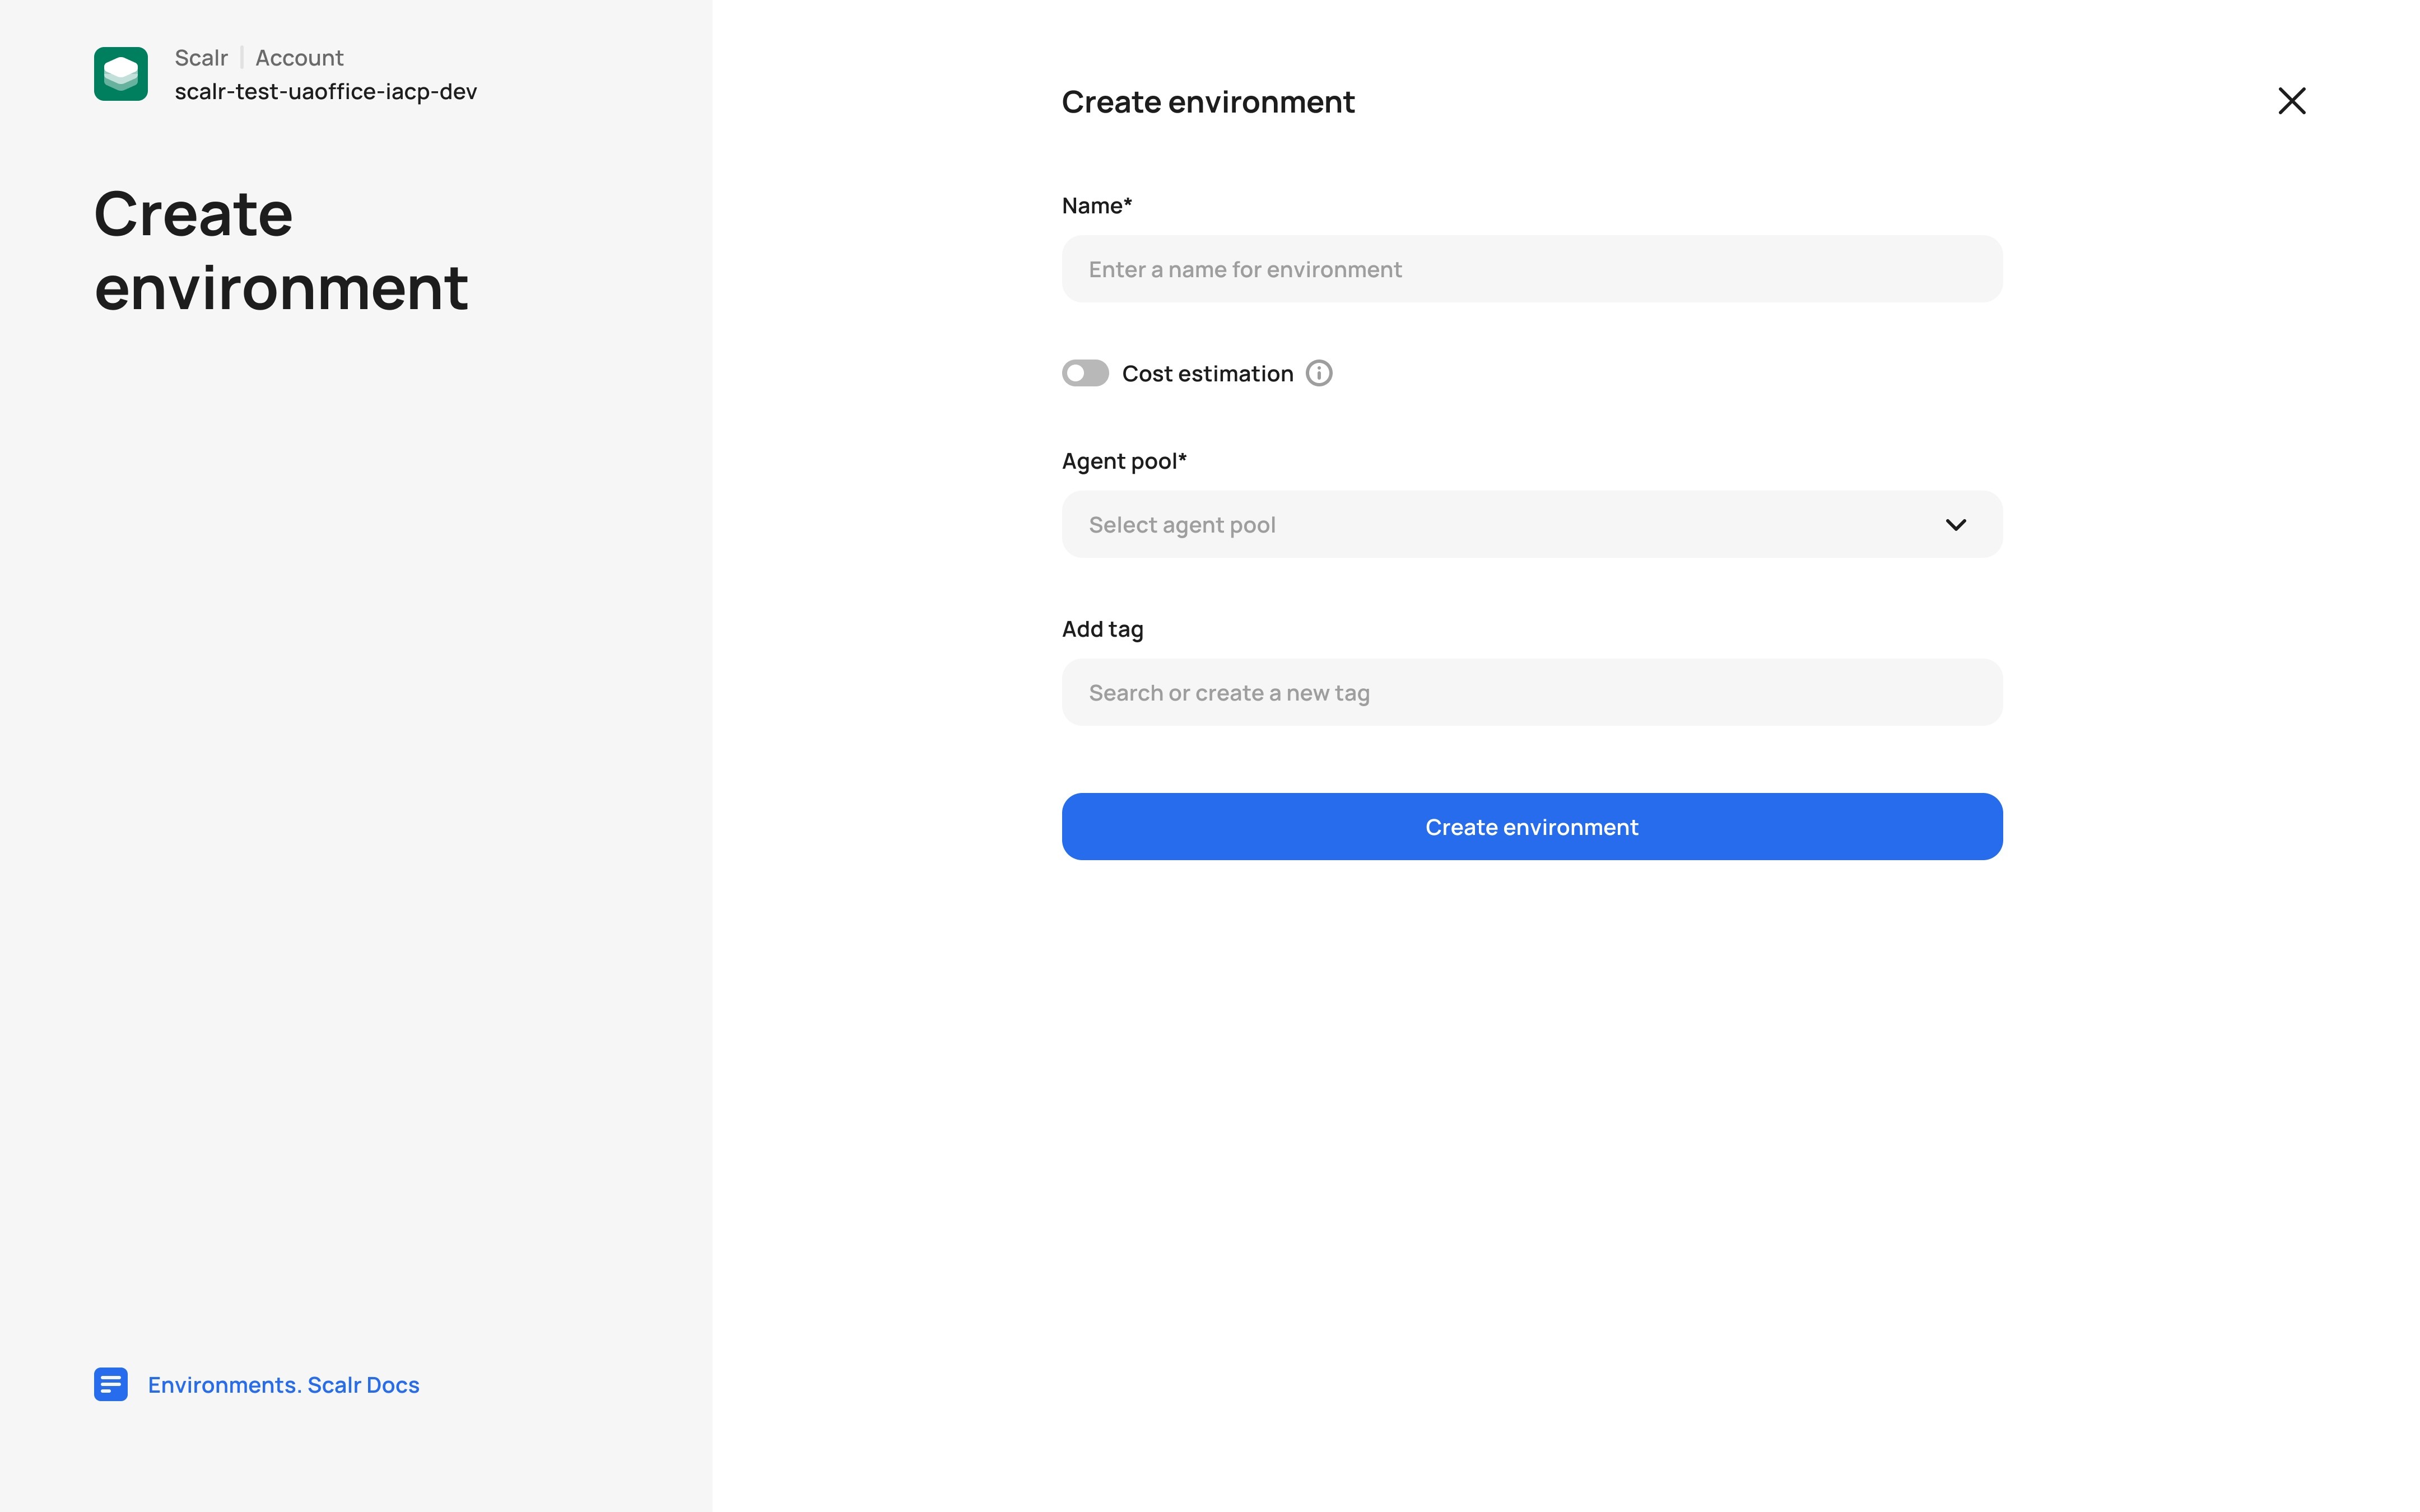Viewport: 2420px width, 1512px height.
Task: Enable the Cost estimation toggle
Action: (1085, 373)
